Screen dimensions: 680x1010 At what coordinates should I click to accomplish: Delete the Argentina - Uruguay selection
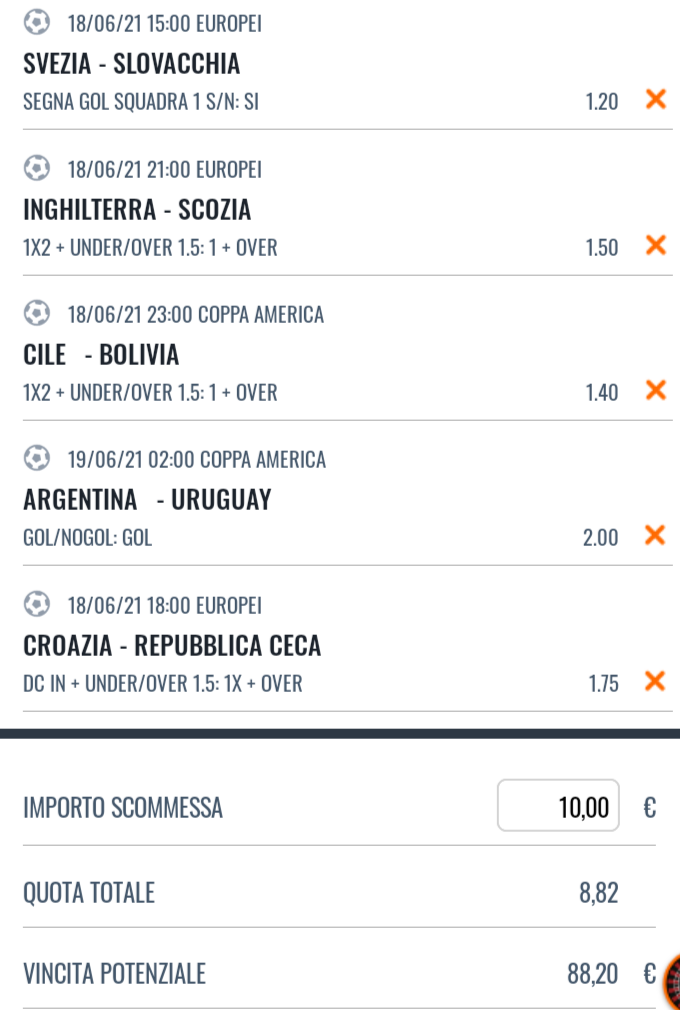tap(655, 536)
